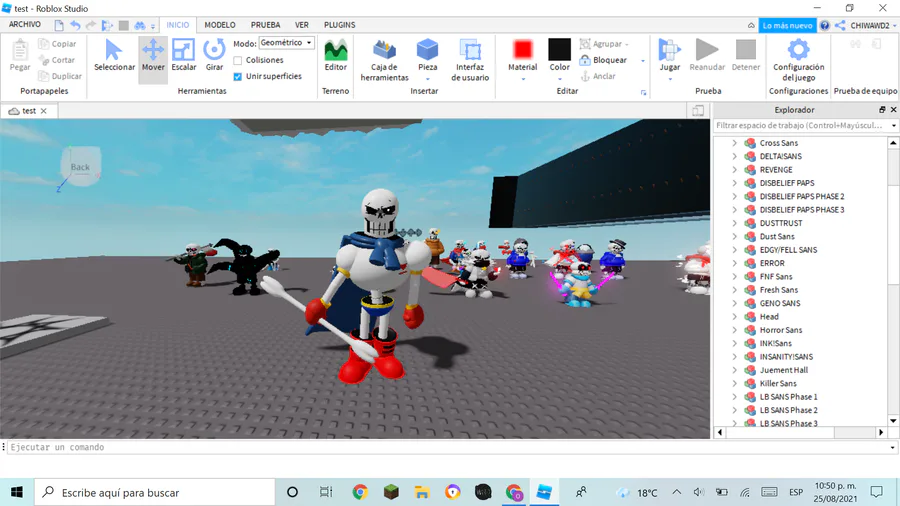Viewport: 900px width, 506px height.
Task: Select FNF Sans in Explorador
Action: (775, 277)
